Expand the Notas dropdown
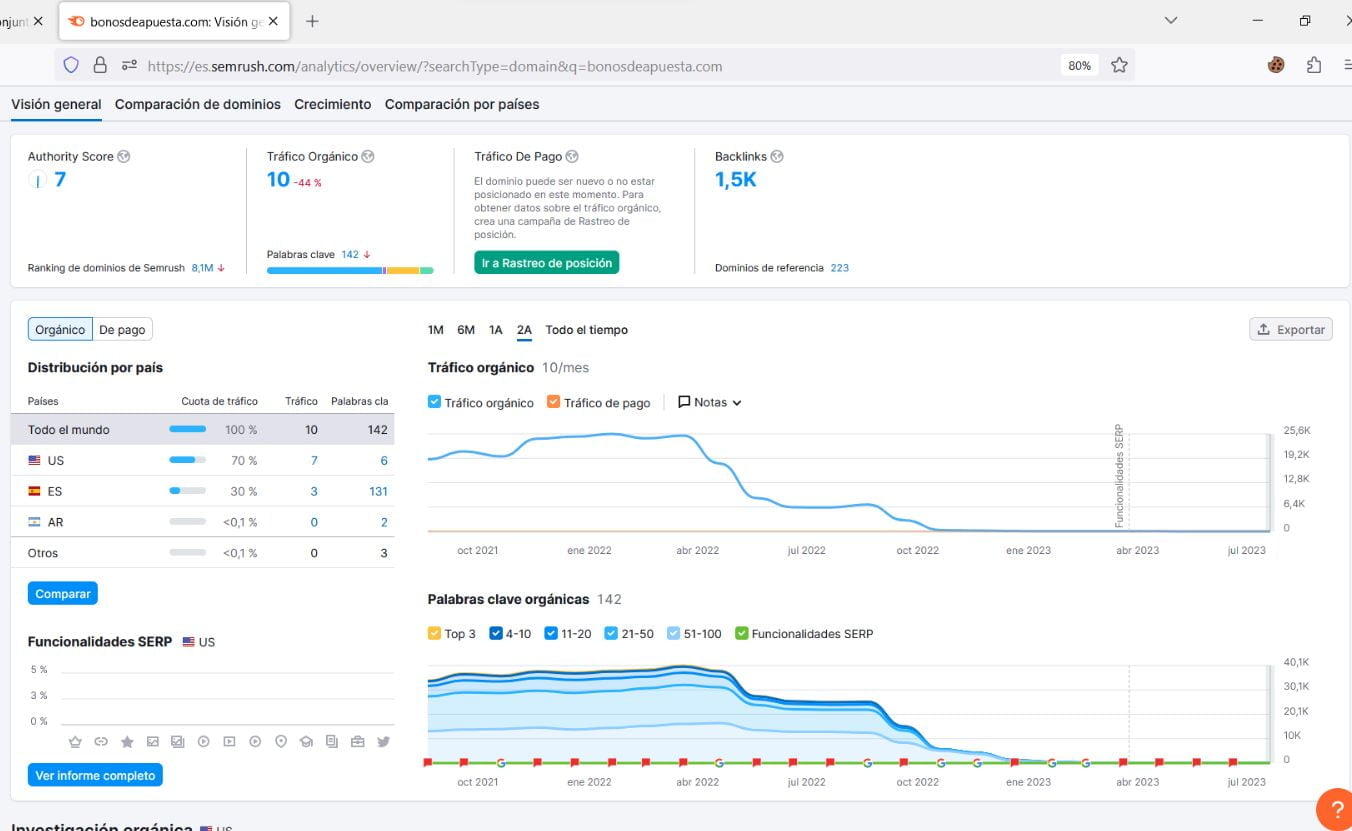Screen dimensions: 1352x831 (710, 402)
